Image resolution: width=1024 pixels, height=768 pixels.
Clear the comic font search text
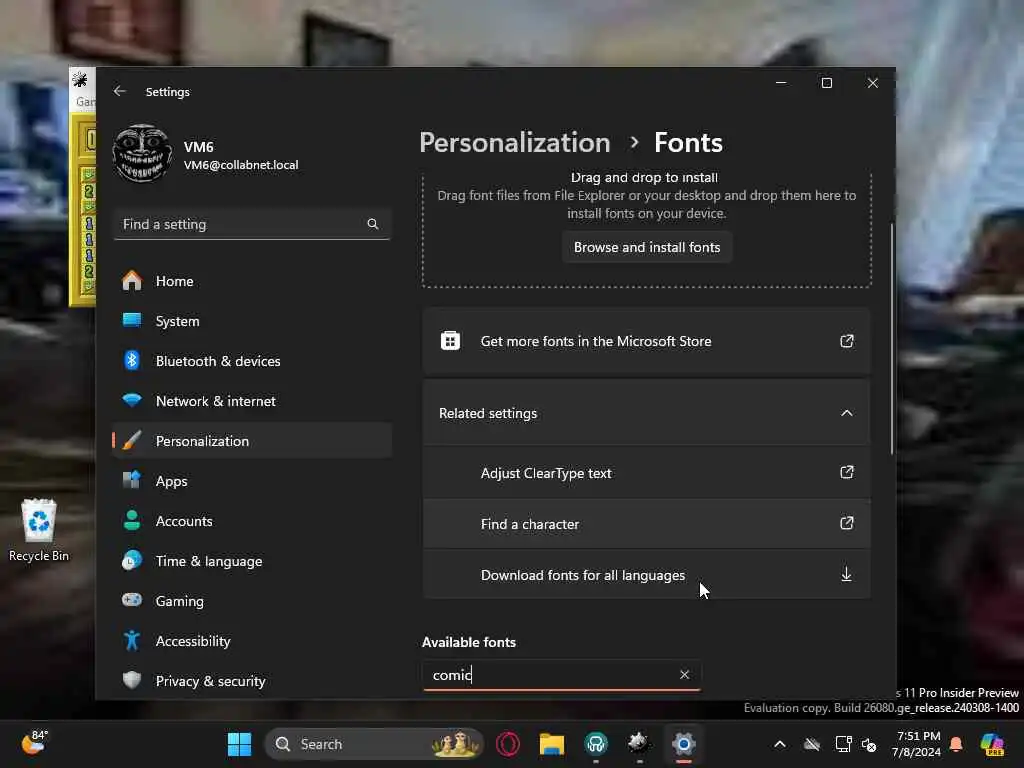[684, 675]
